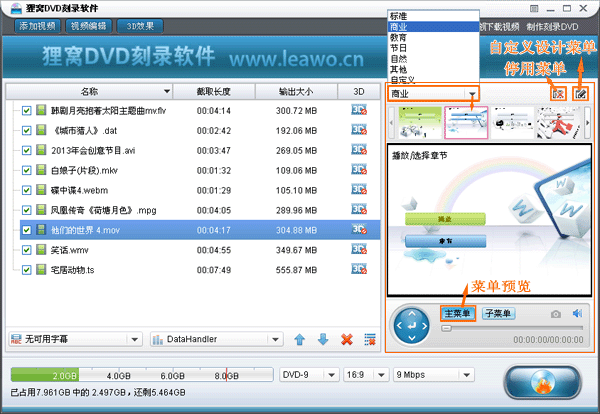The height and width of the screenshot is (414, 600).
Task: Open the 16:9 aspect ratio dropdown
Action: coord(366,375)
